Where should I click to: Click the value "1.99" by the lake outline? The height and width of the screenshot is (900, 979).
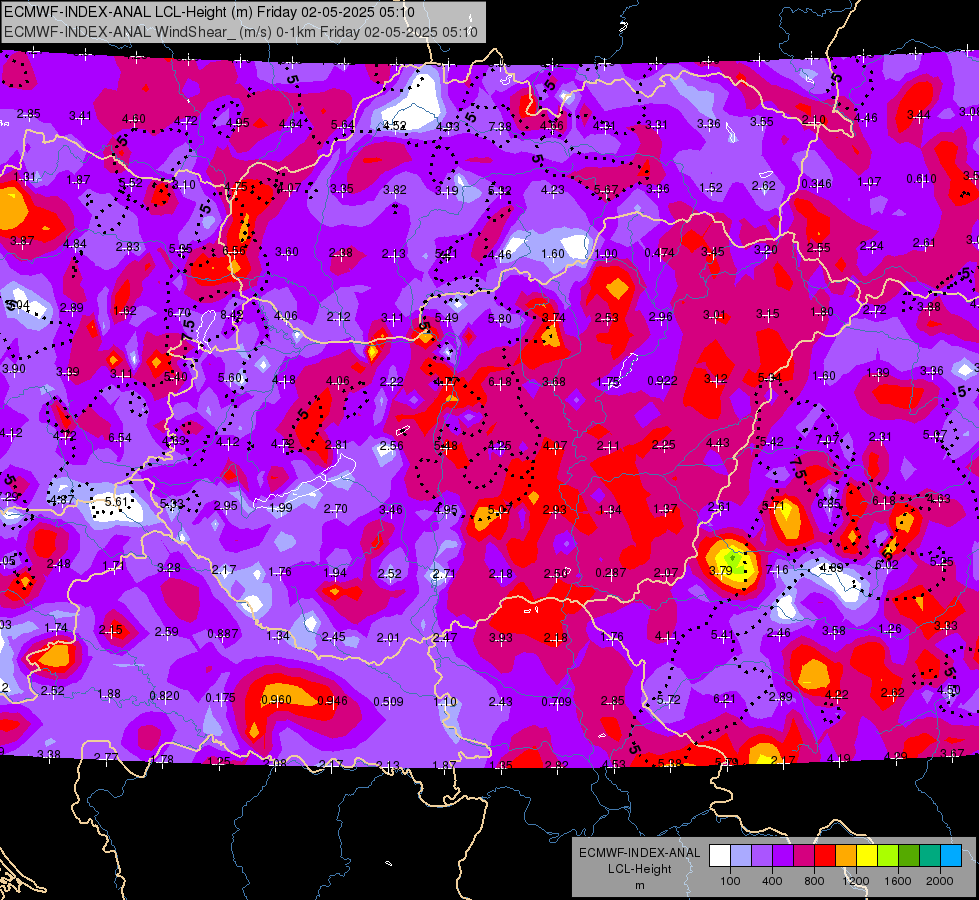tap(280, 508)
